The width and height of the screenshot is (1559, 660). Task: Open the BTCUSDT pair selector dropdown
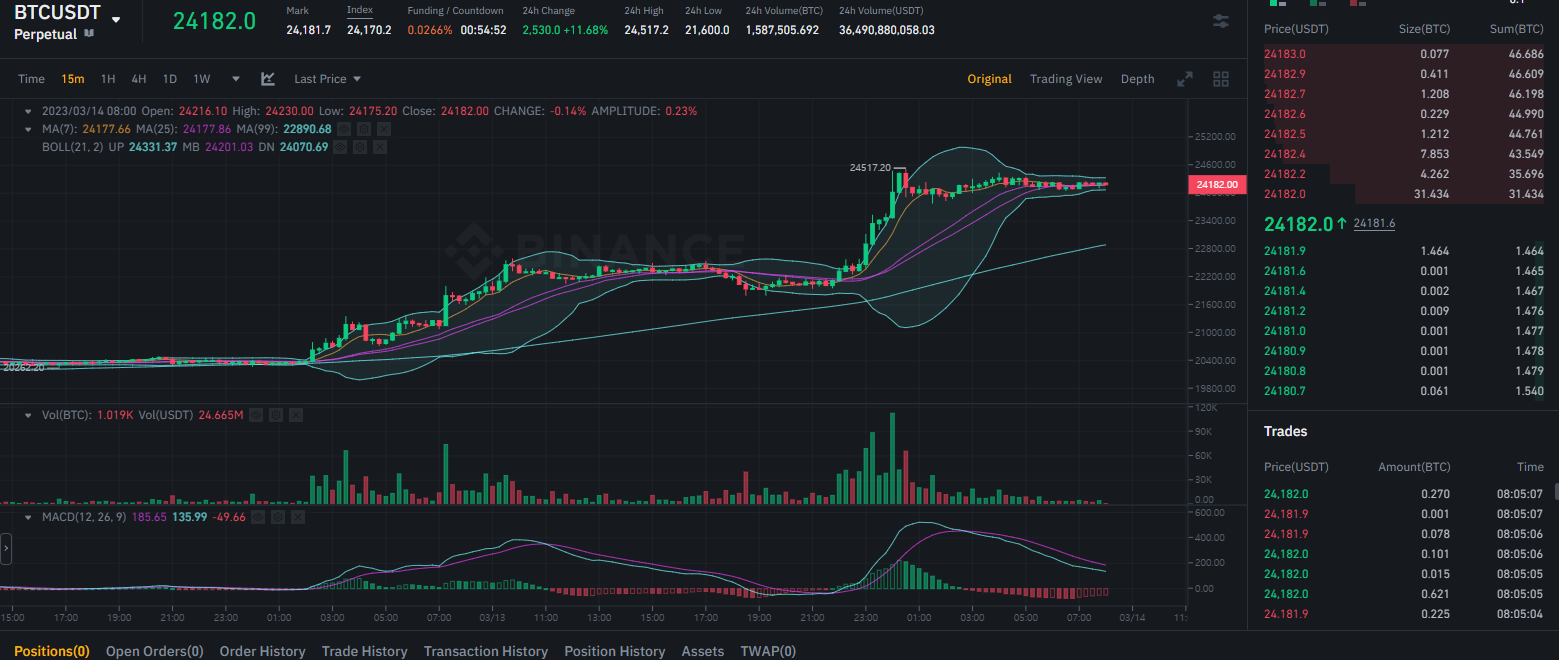[117, 20]
